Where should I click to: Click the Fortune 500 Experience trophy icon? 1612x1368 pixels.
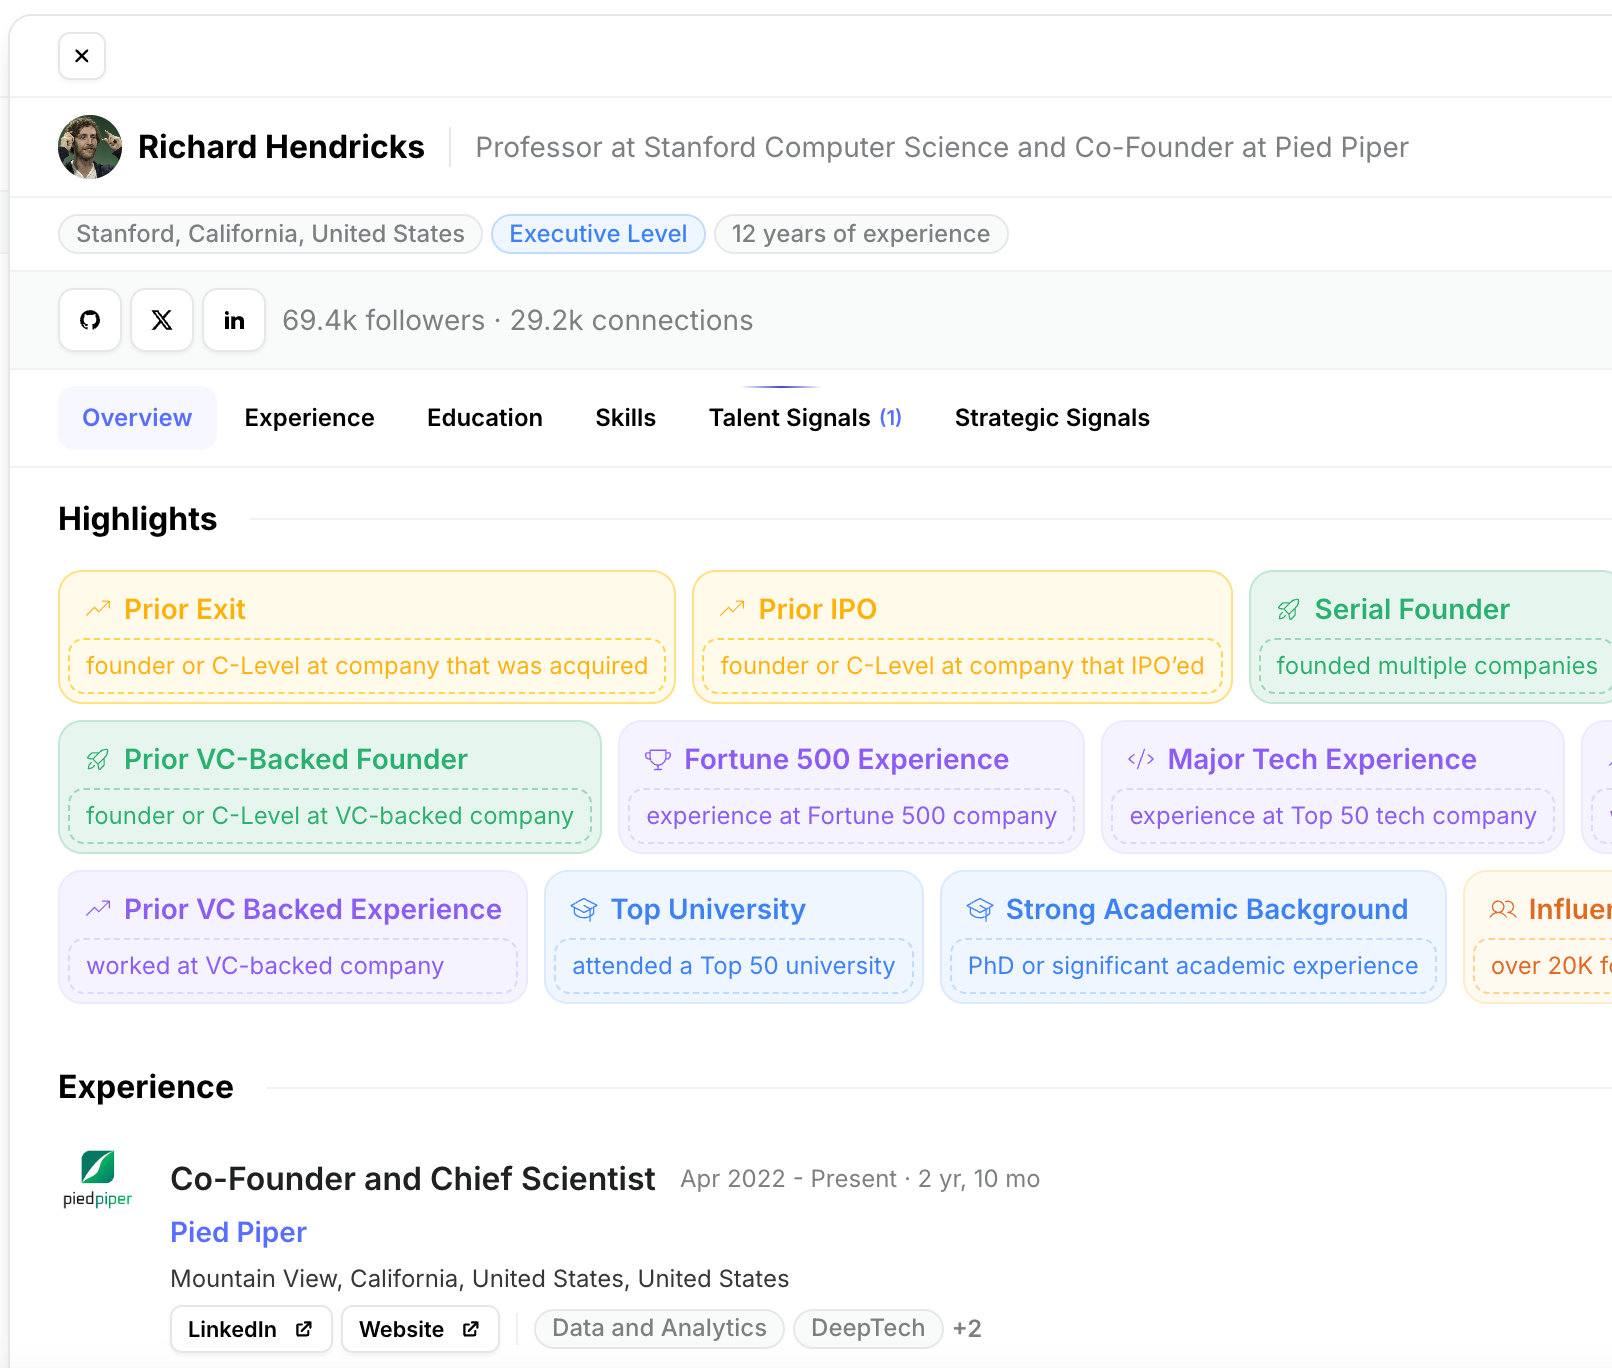tap(657, 759)
